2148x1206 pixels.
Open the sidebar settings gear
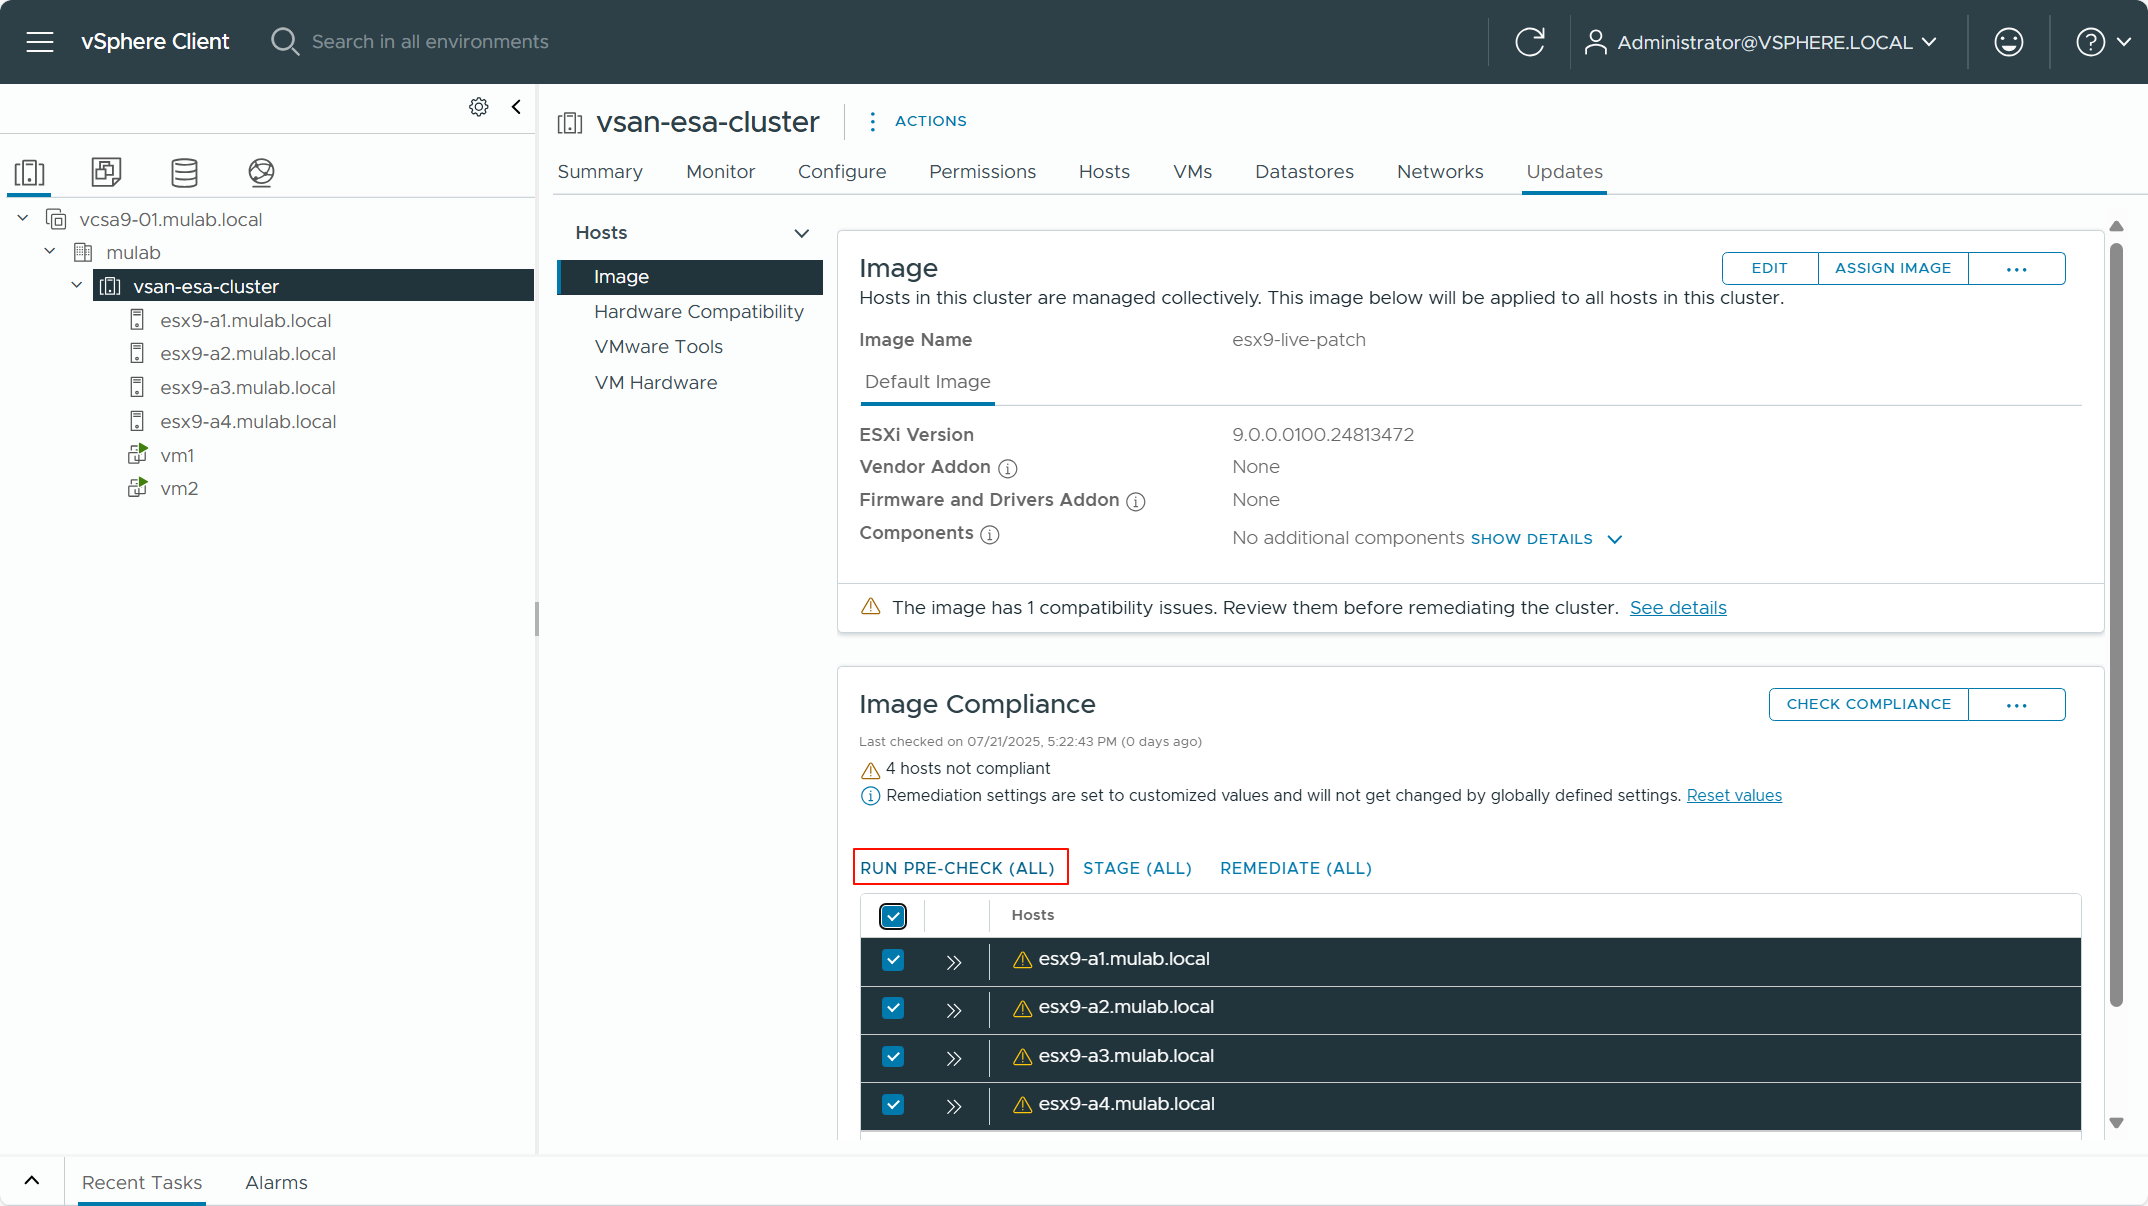(479, 107)
